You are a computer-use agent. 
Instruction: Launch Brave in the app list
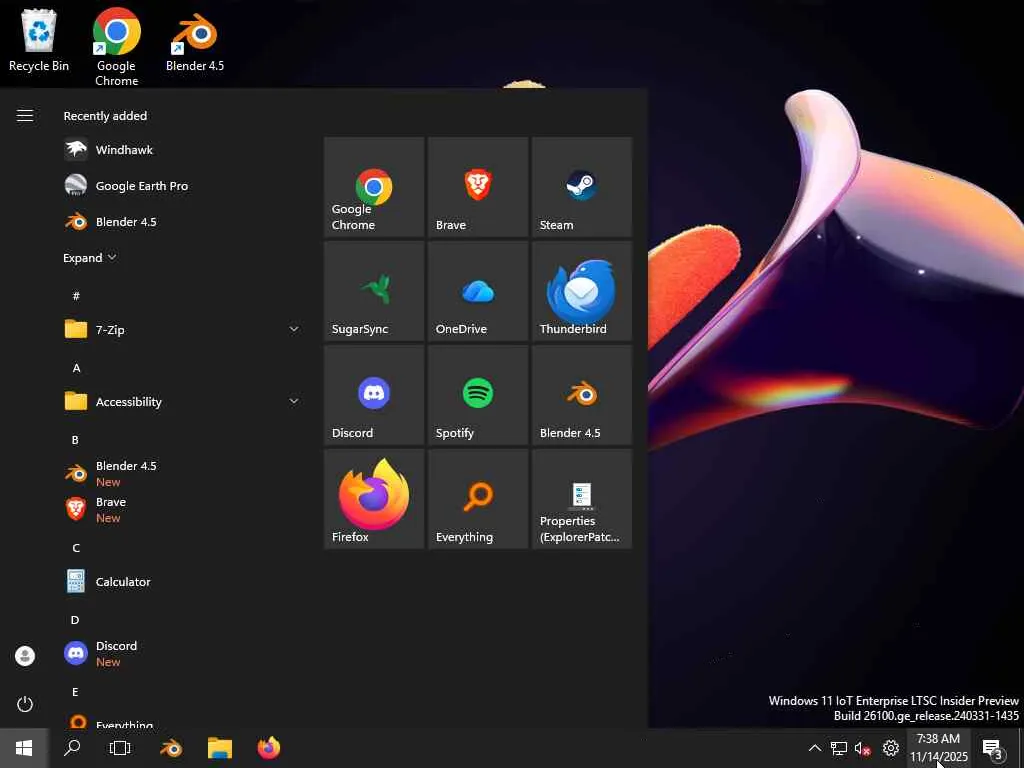[183, 509]
